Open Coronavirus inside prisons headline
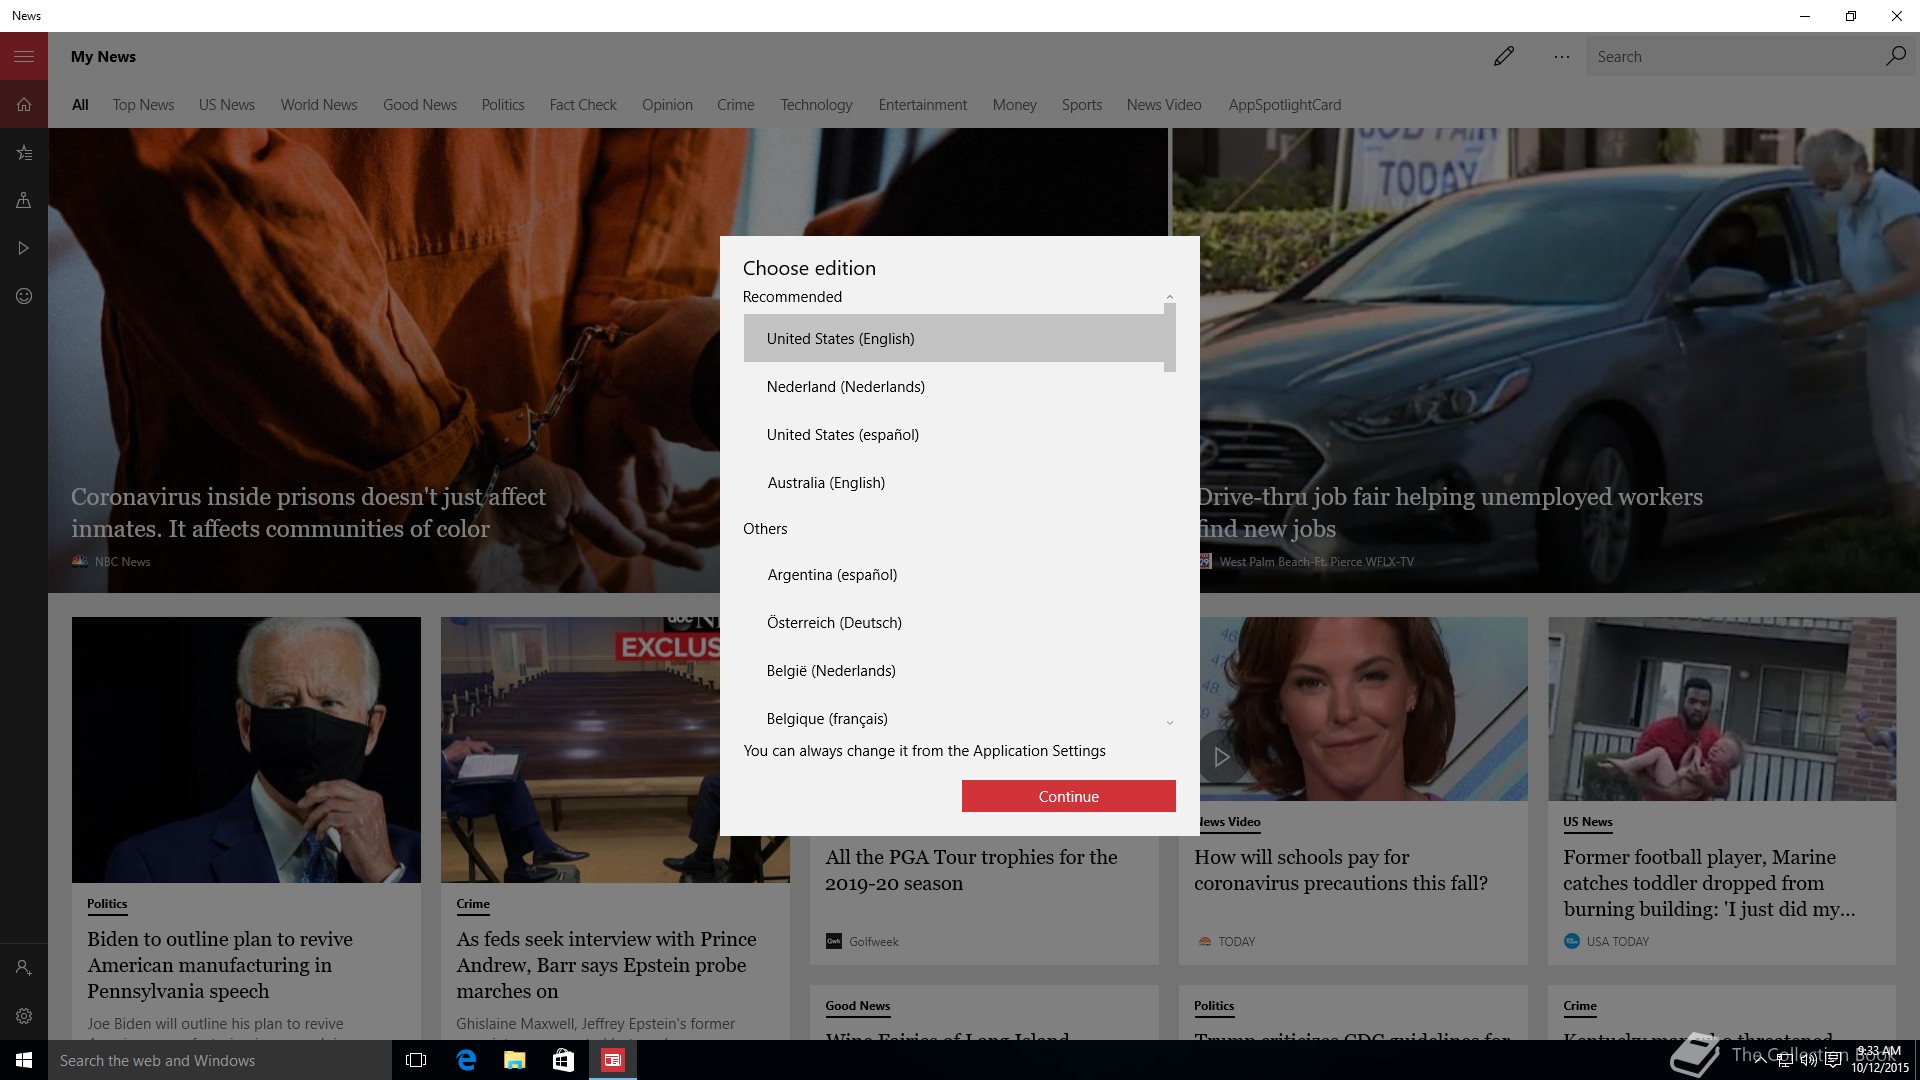1920x1080 pixels. tap(308, 512)
